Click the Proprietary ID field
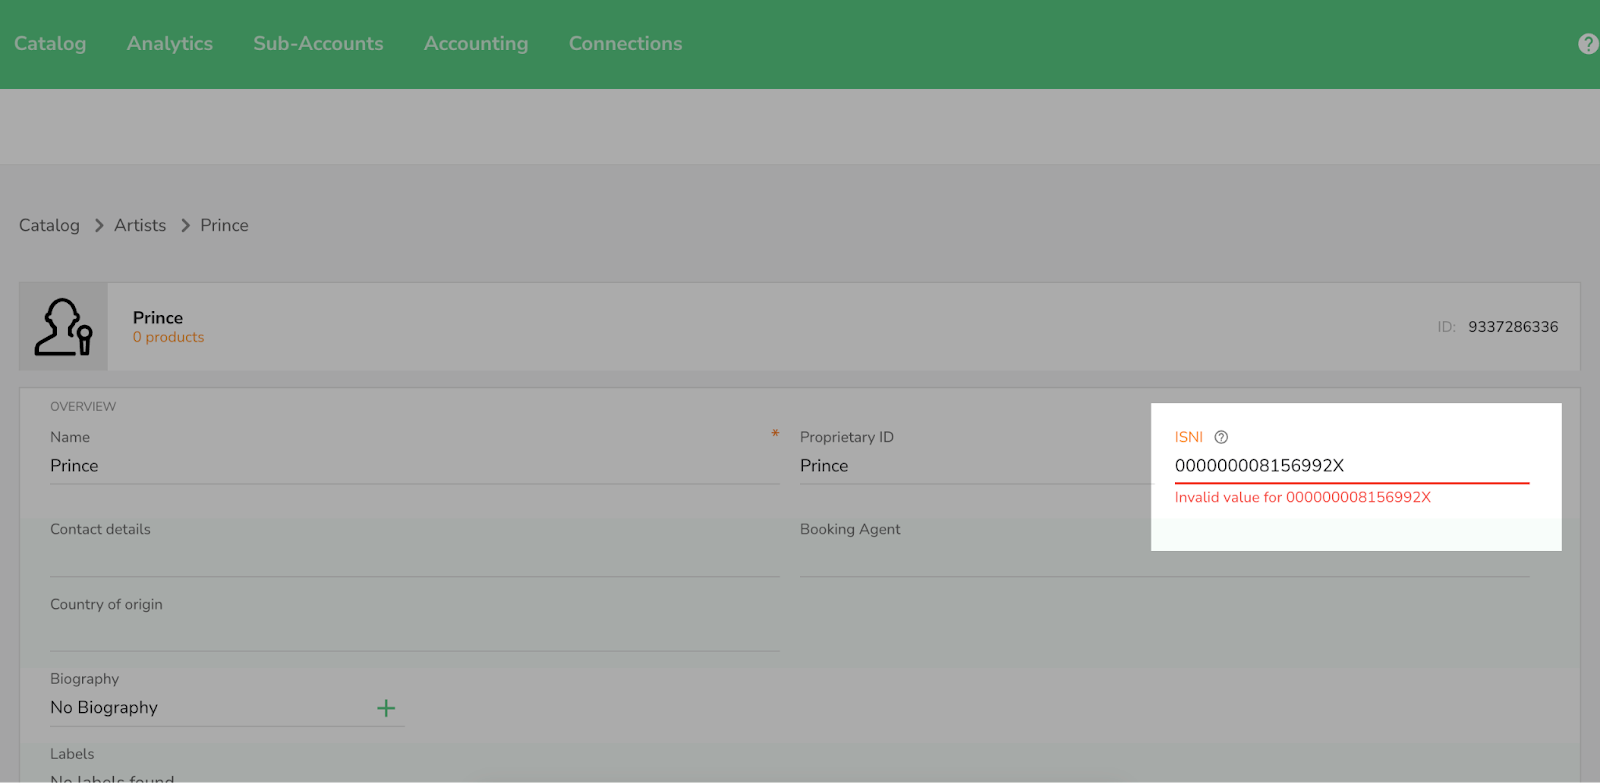1600x783 pixels. pyautogui.click(x=976, y=466)
